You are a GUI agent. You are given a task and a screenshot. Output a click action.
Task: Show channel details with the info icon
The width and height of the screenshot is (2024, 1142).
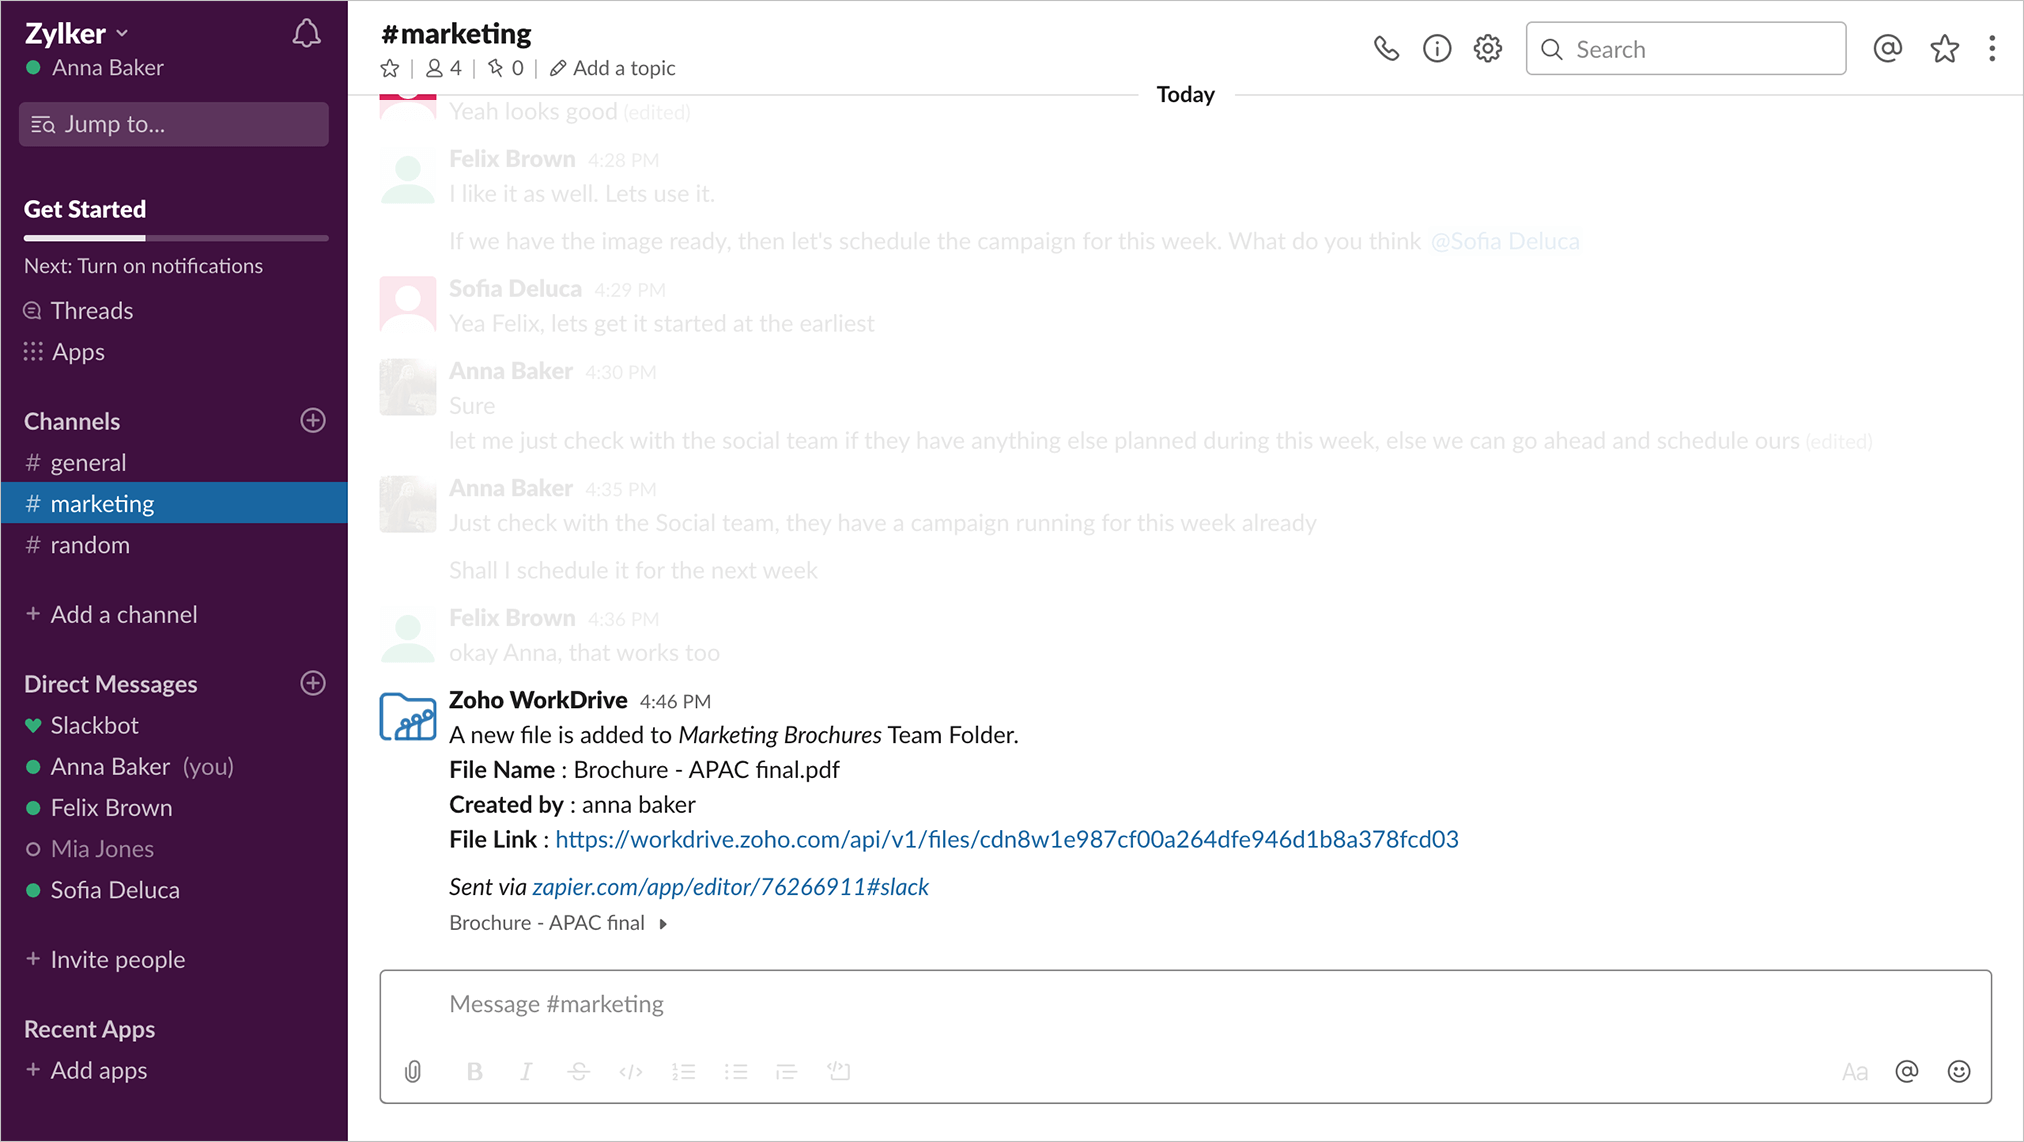tap(1437, 49)
